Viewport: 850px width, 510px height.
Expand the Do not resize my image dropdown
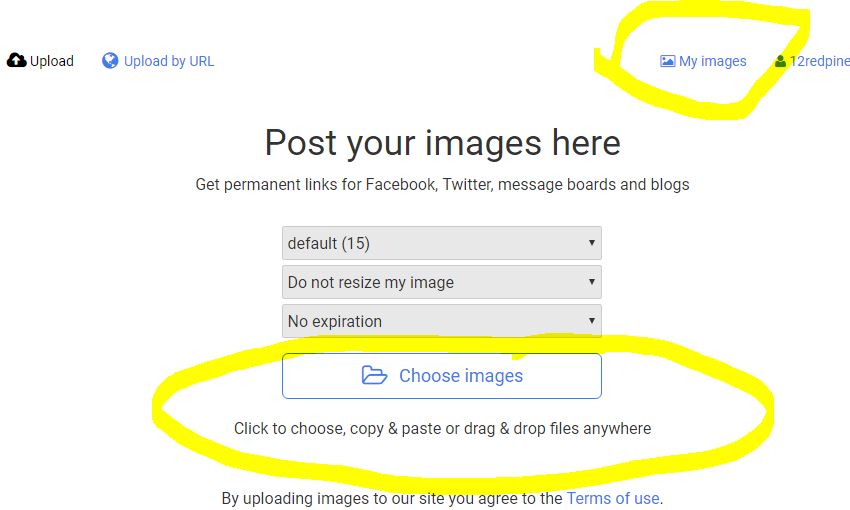(442, 282)
